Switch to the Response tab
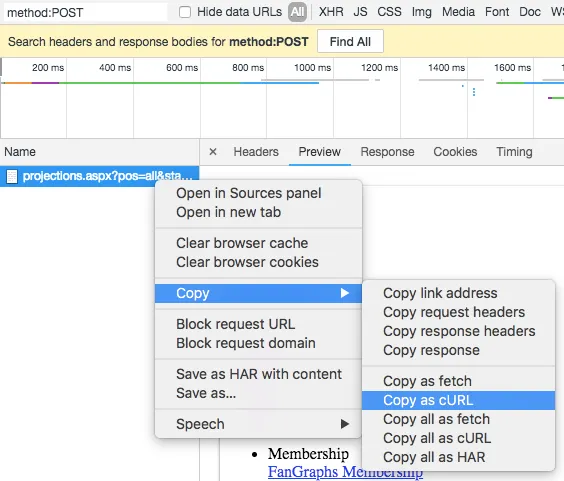This screenshot has height=481, width=564. coord(387,152)
